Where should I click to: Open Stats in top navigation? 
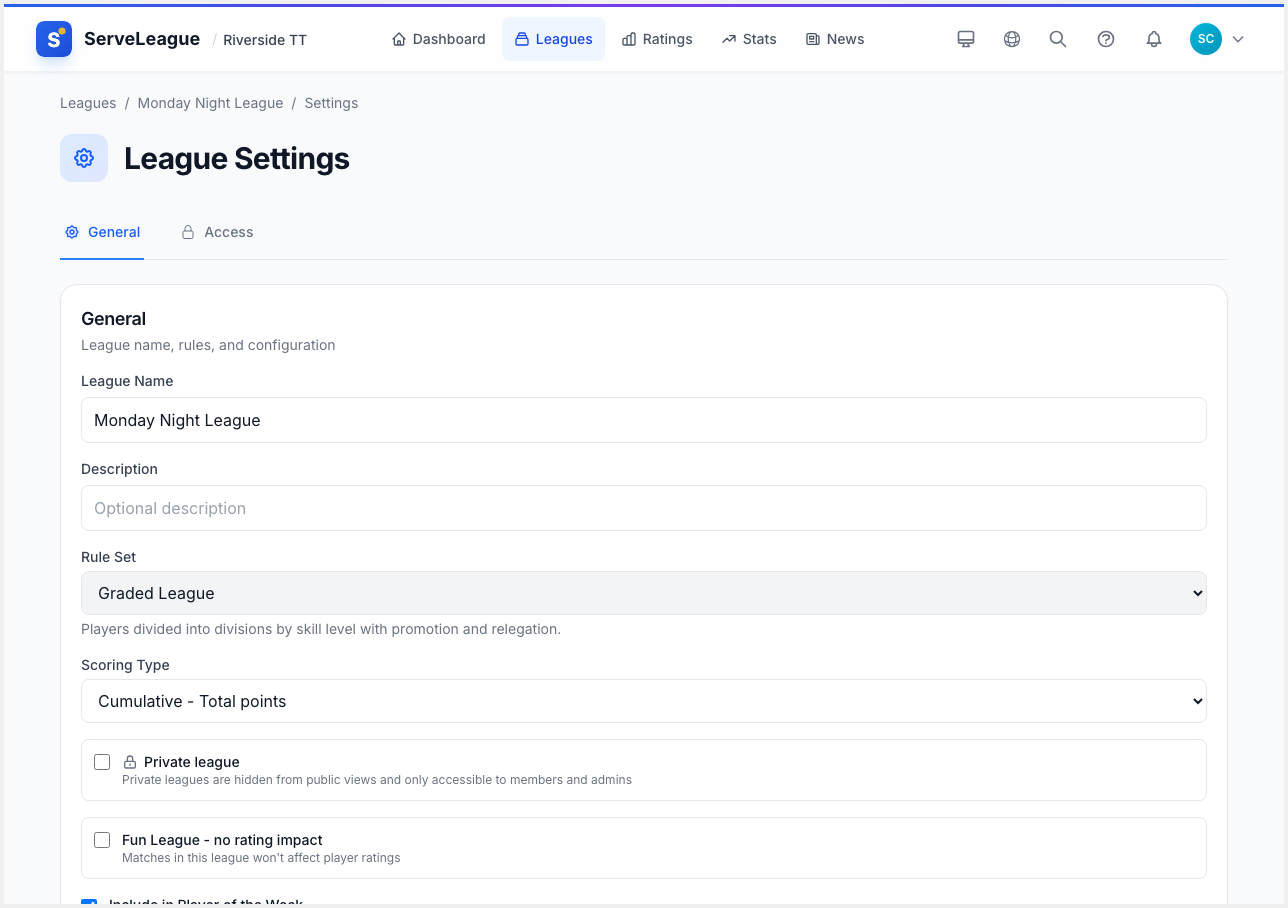(749, 39)
